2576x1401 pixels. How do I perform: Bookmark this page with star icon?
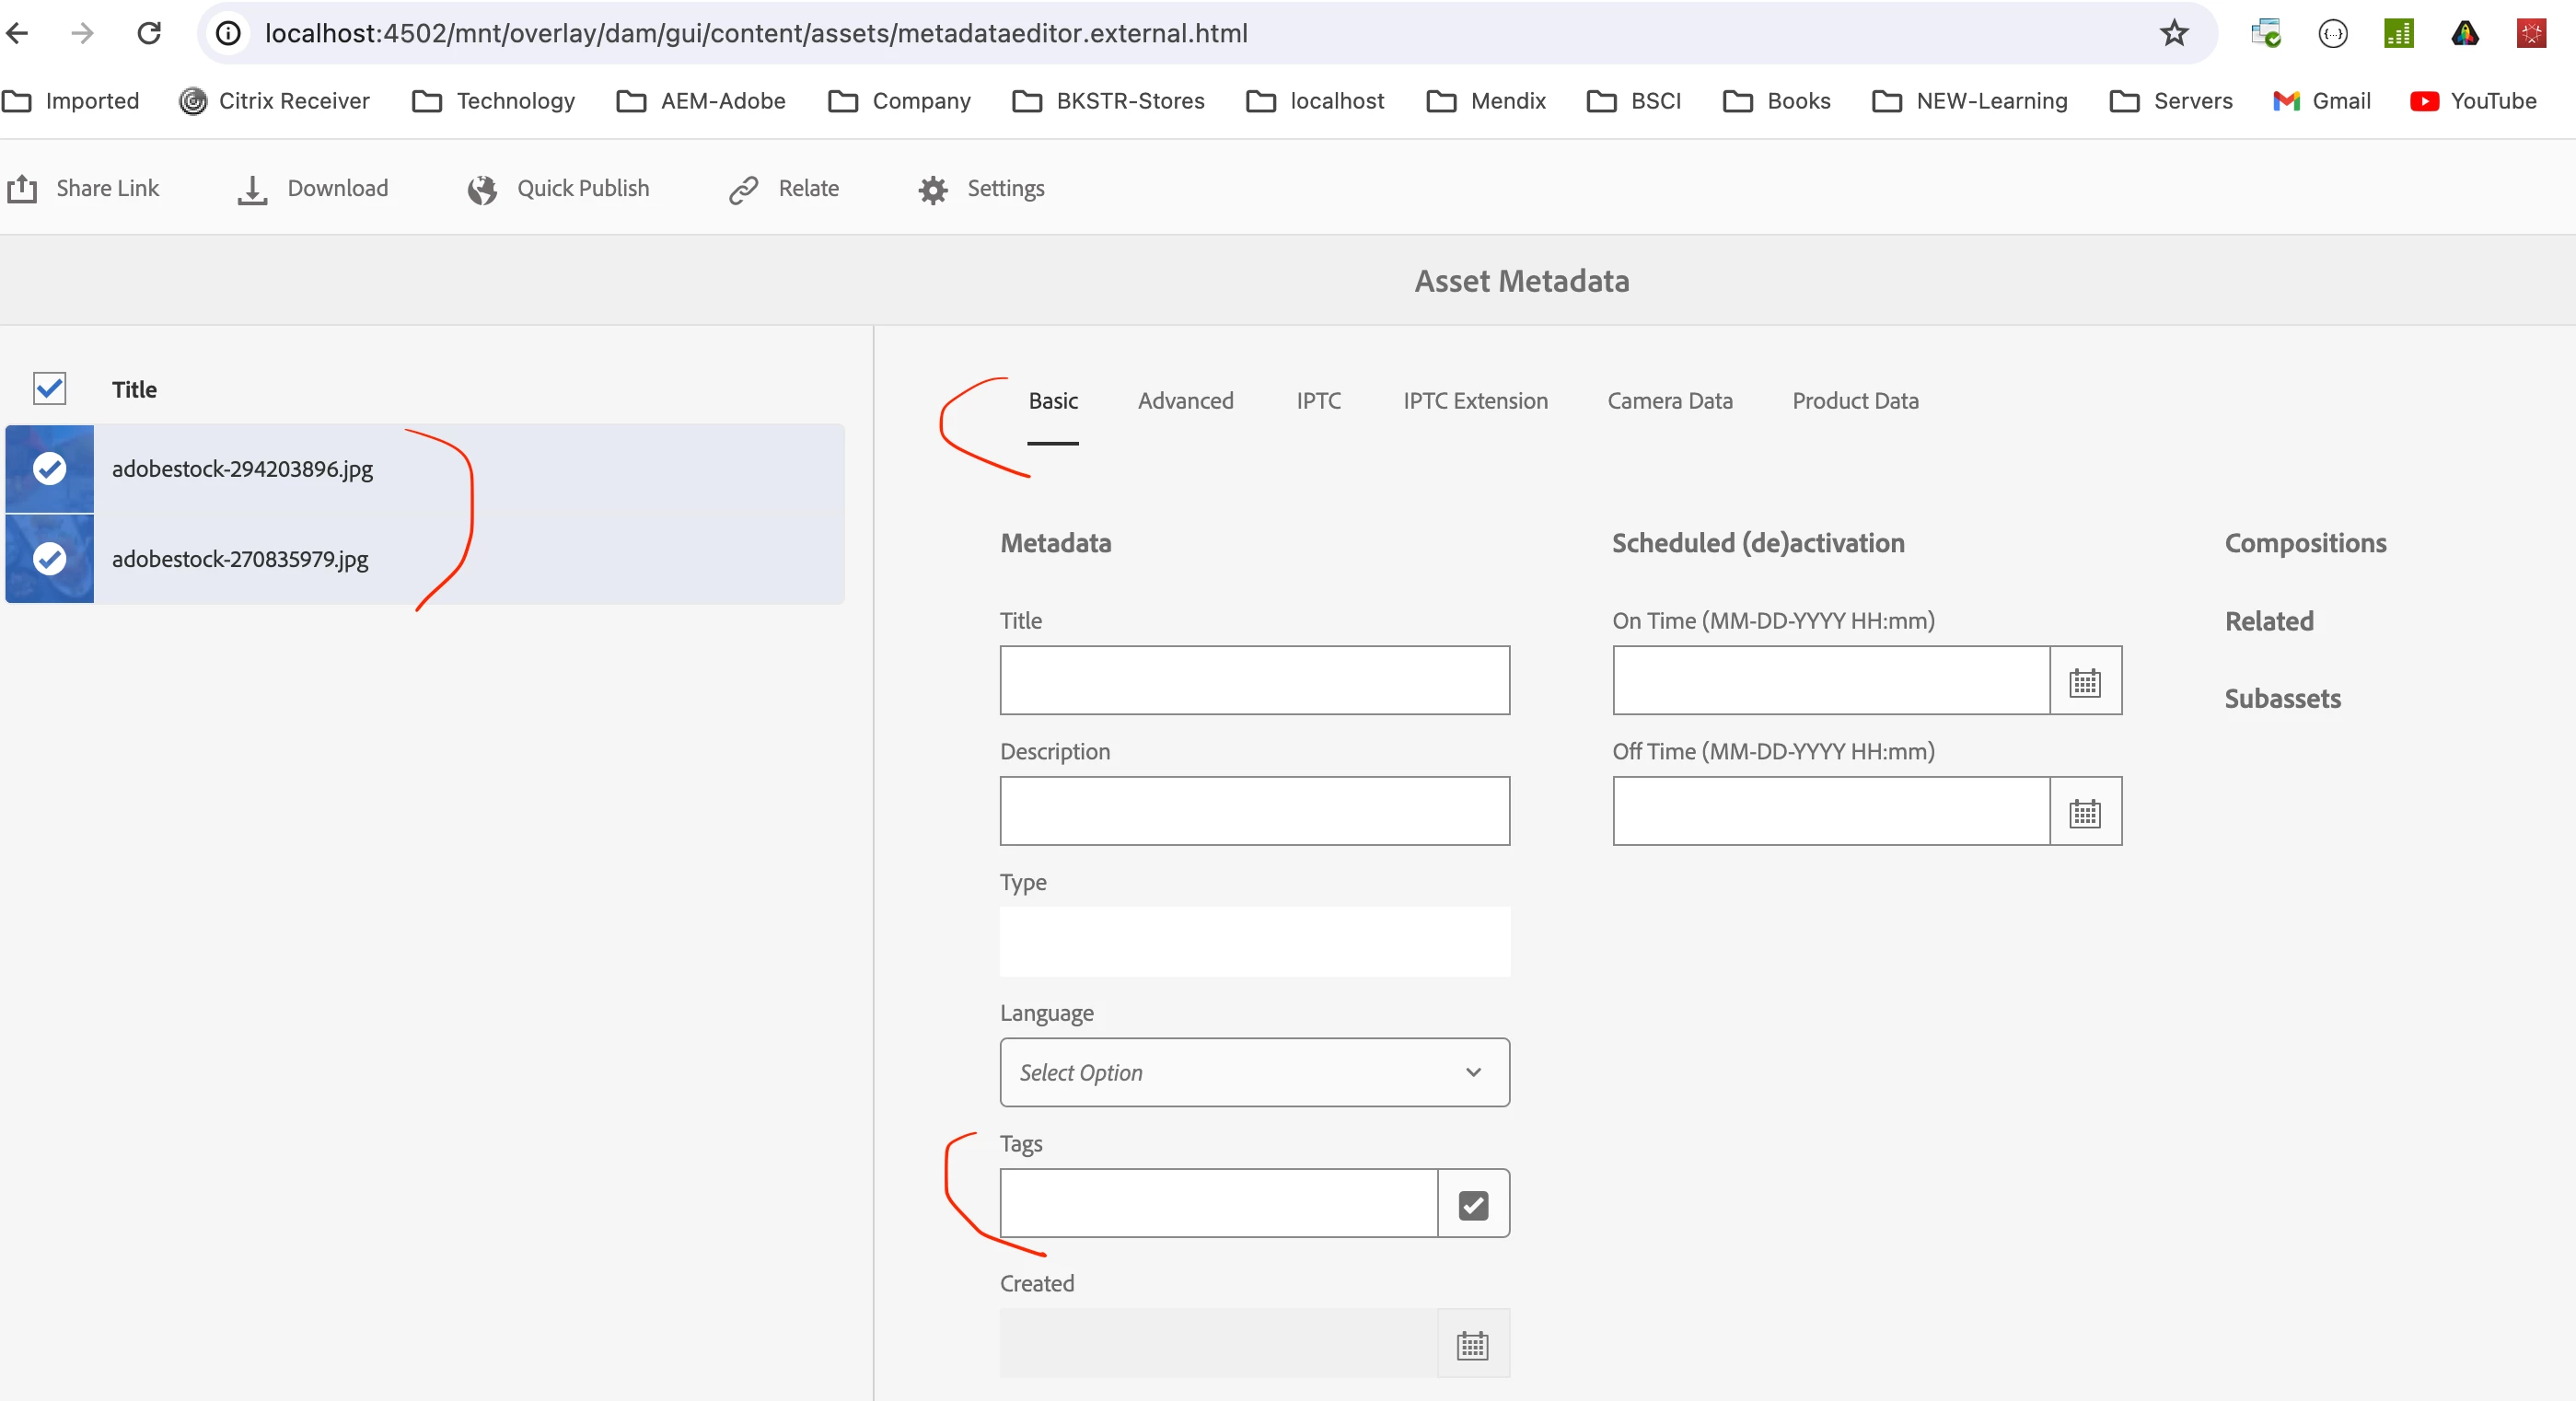tap(2174, 33)
